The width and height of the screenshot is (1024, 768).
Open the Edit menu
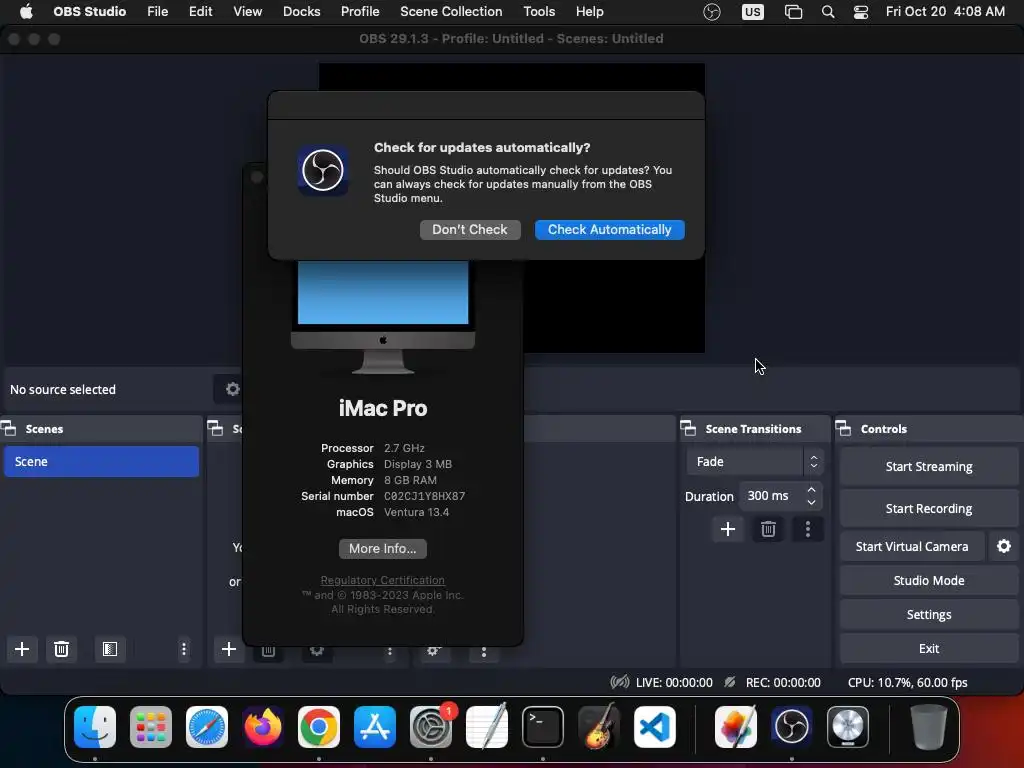200,11
